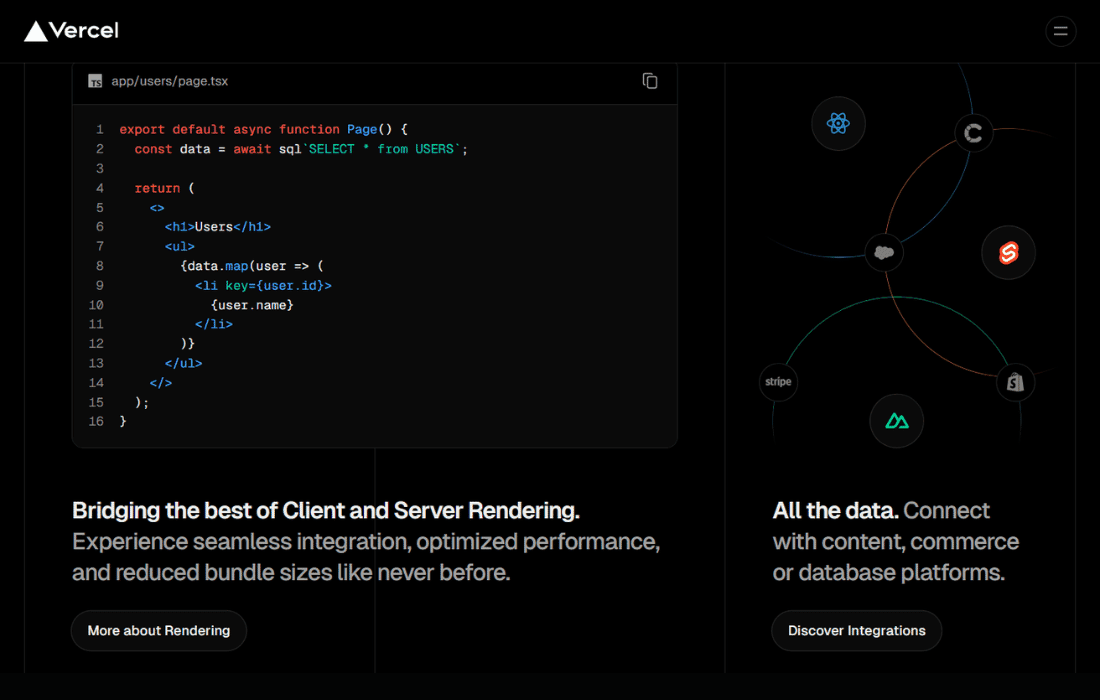Click the closing </ul> code line
Viewport: 1100px width, 700px height.
(x=183, y=363)
